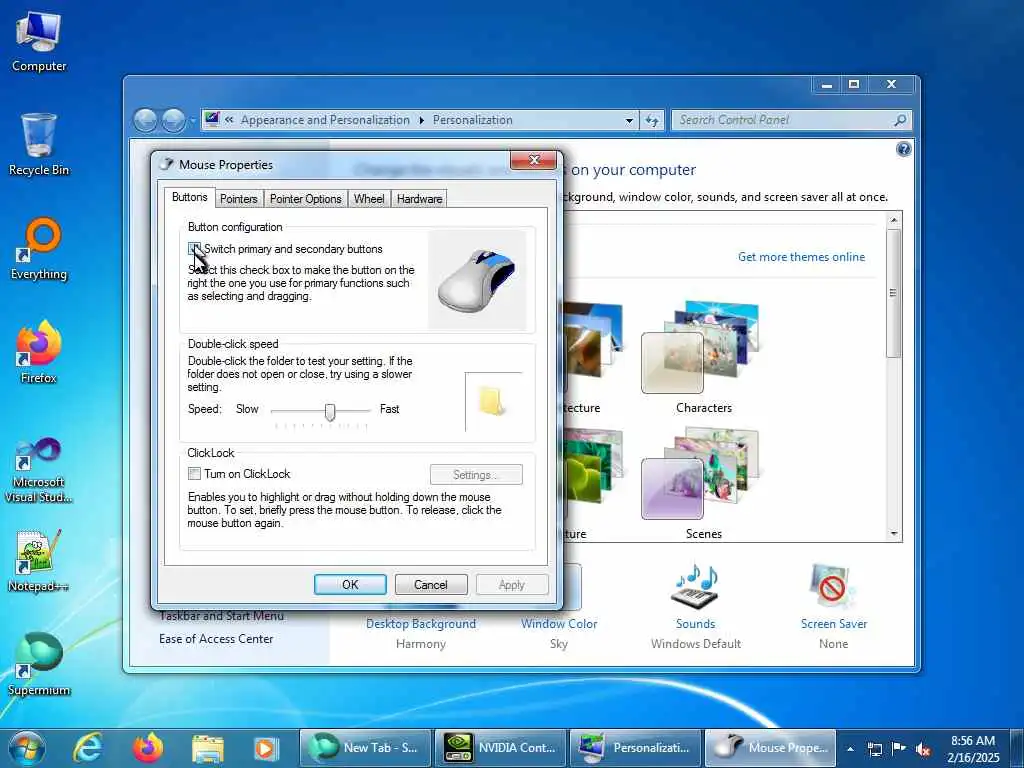Click the Personalization breadcrumb
The height and width of the screenshot is (768, 1024).
point(472,120)
